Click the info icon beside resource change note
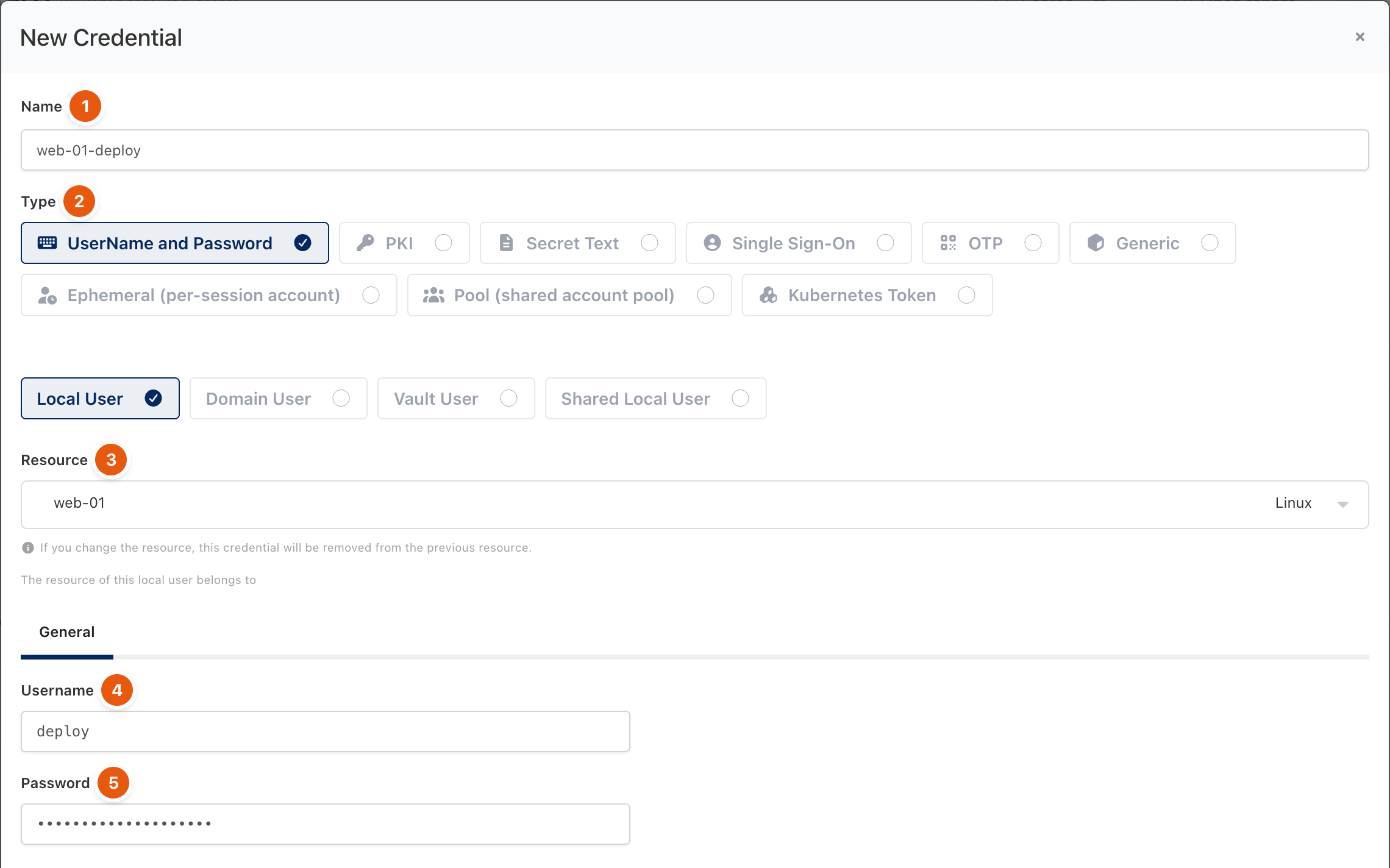 (28, 548)
